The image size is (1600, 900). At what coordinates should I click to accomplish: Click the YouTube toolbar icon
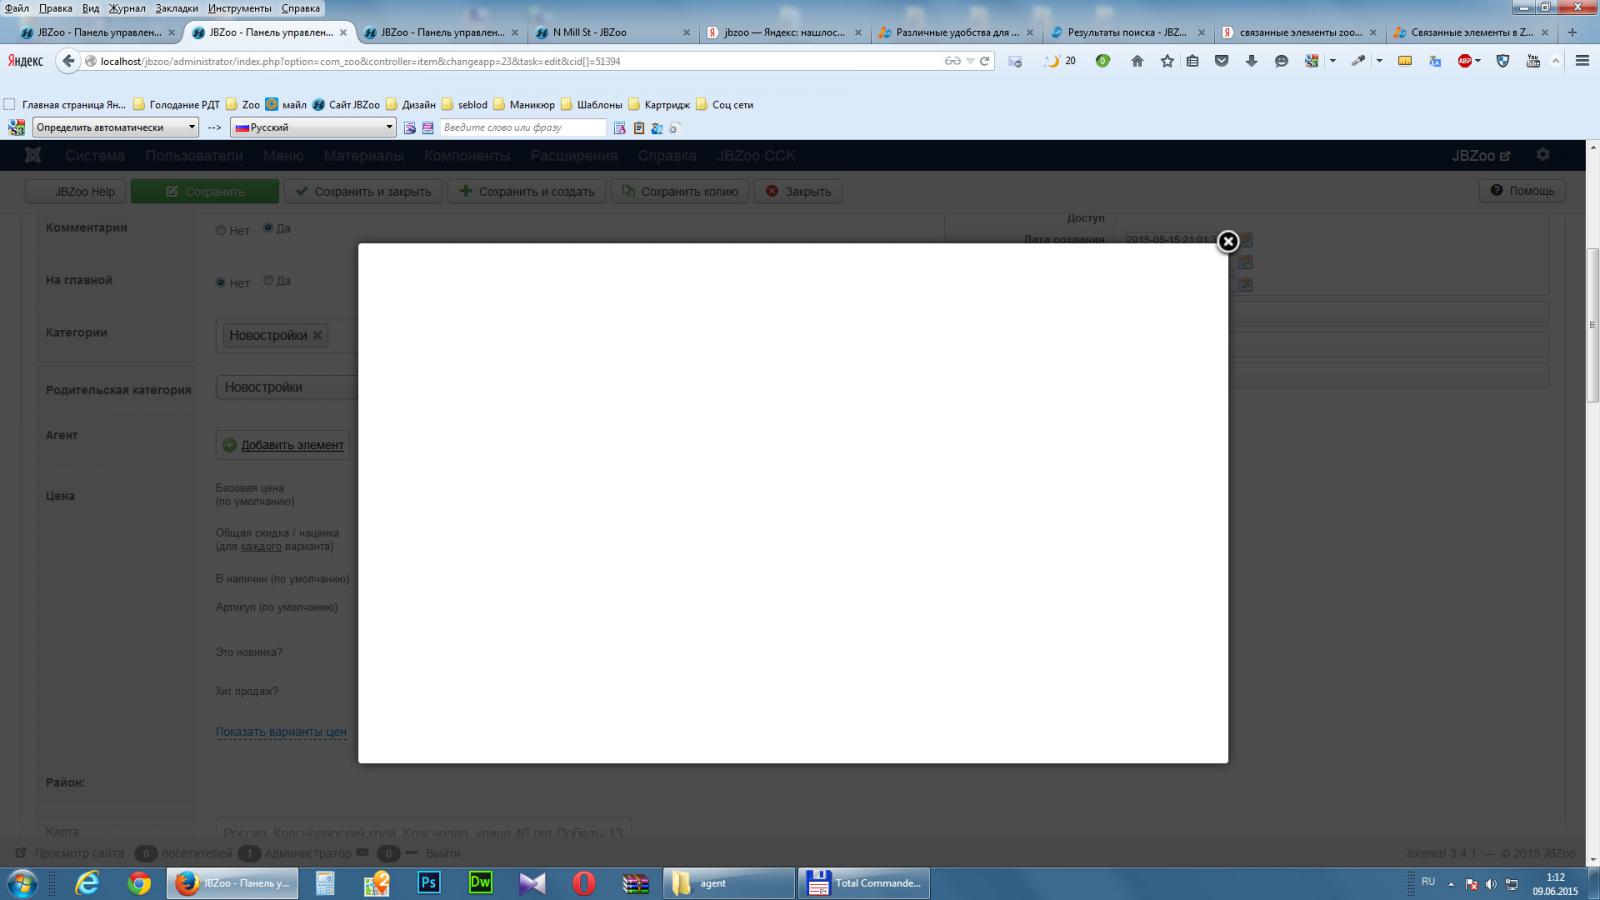[1533, 61]
